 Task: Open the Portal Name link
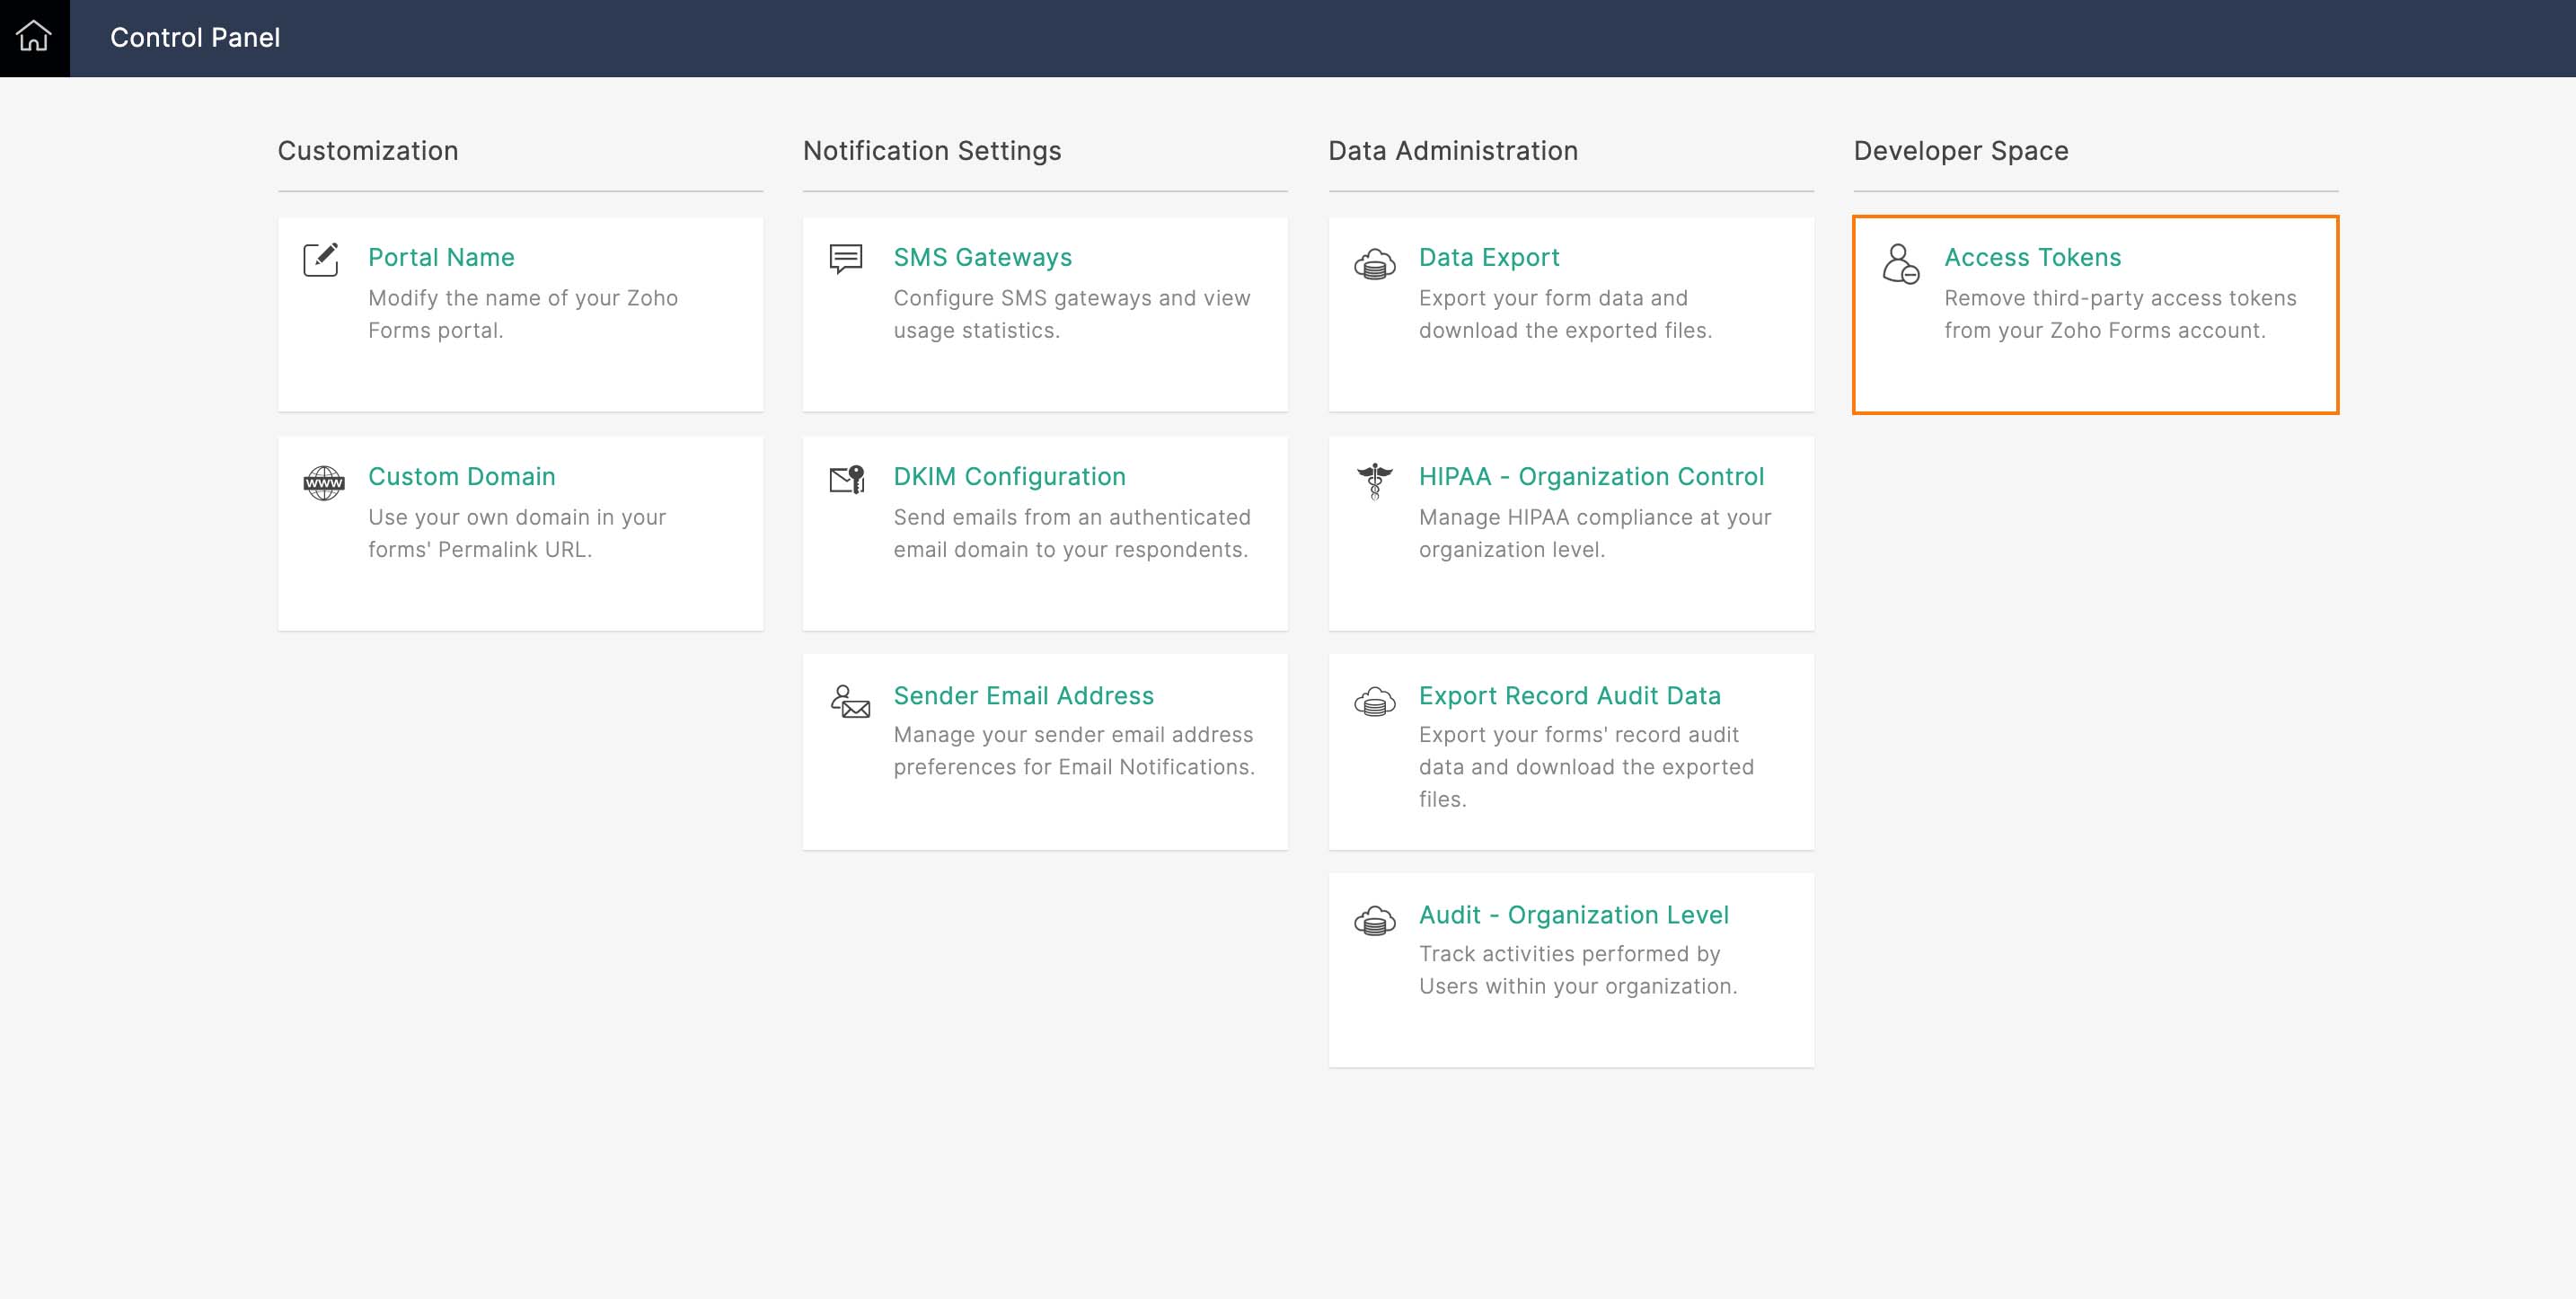[x=441, y=257]
